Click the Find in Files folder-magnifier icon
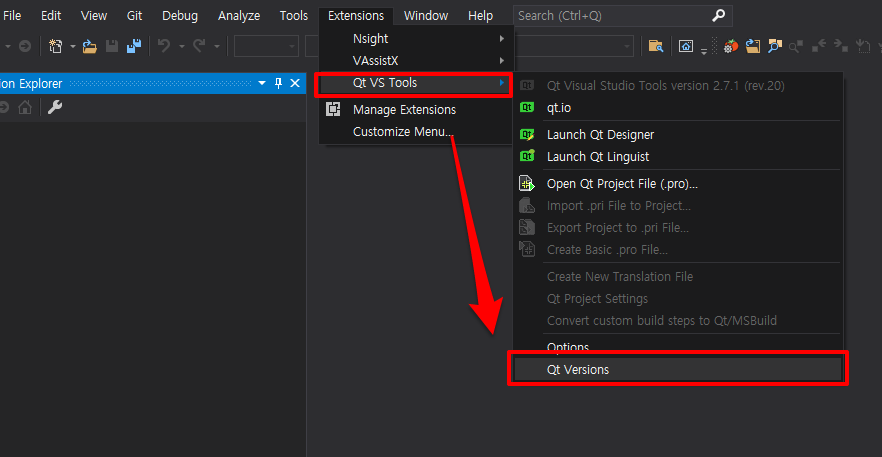882x457 pixels. pyautogui.click(x=656, y=46)
